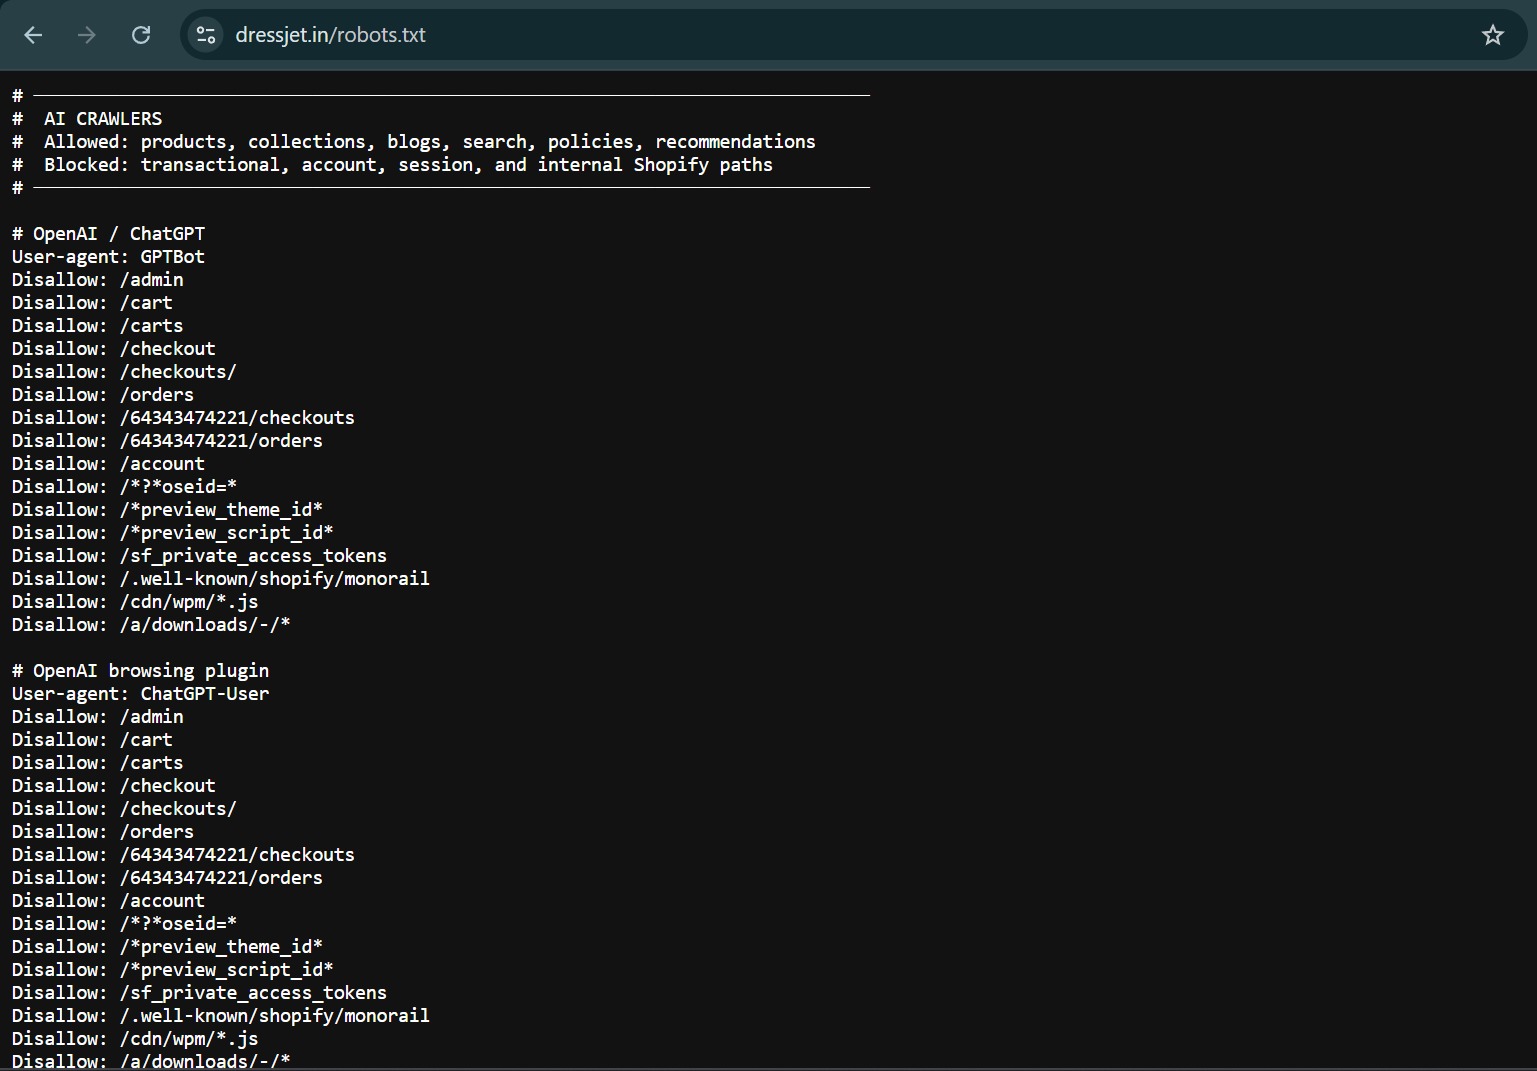1537x1071 pixels.
Task: Click 'Disallow: /cart' in the GPTBot block
Action: coord(92,302)
